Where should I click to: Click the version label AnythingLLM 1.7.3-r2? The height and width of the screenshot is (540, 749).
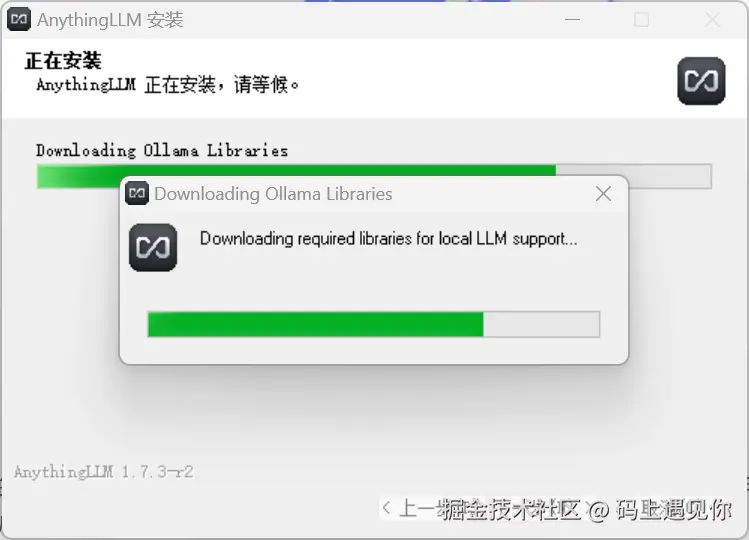[x=104, y=472]
